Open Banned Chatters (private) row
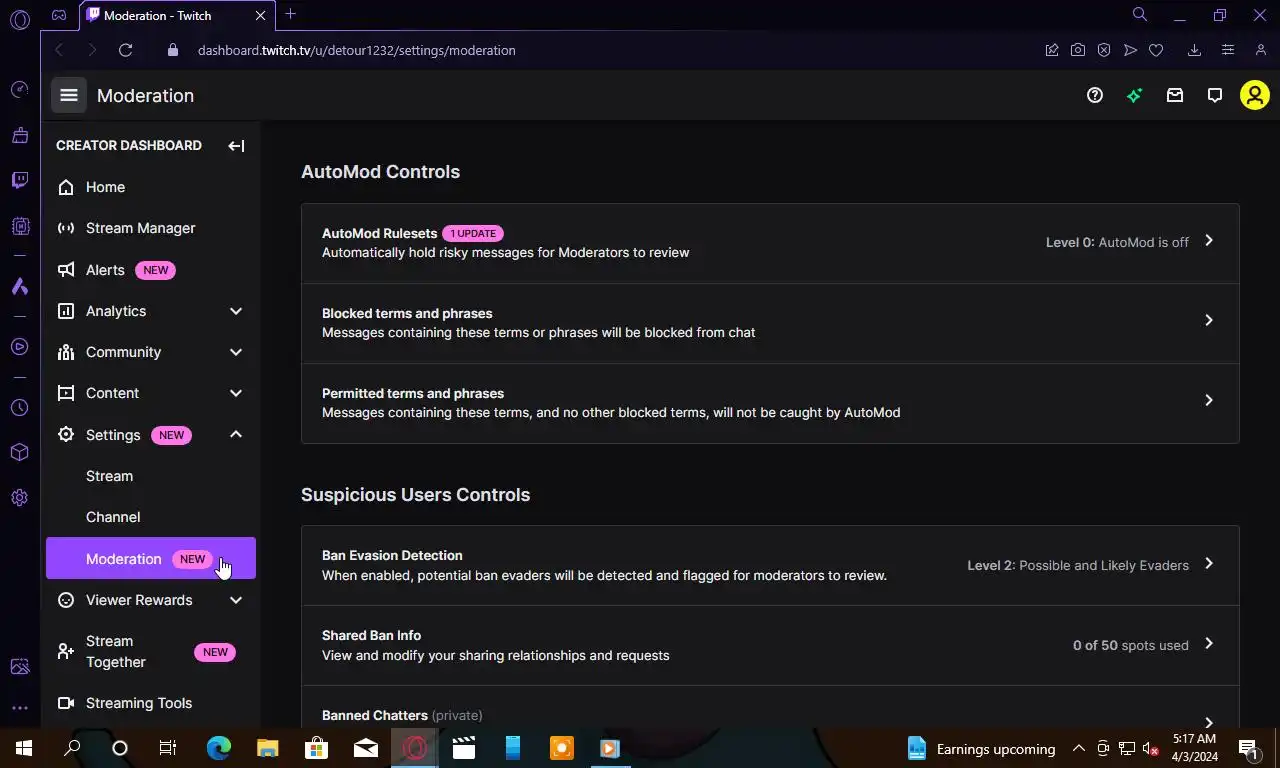 [x=770, y=708]
